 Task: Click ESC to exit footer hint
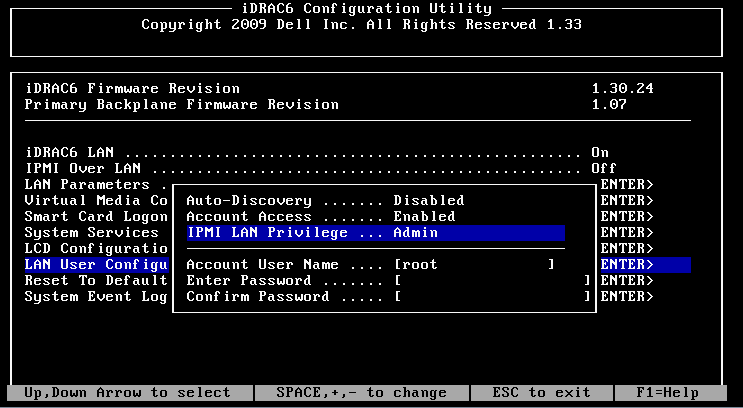pos(541,393)
